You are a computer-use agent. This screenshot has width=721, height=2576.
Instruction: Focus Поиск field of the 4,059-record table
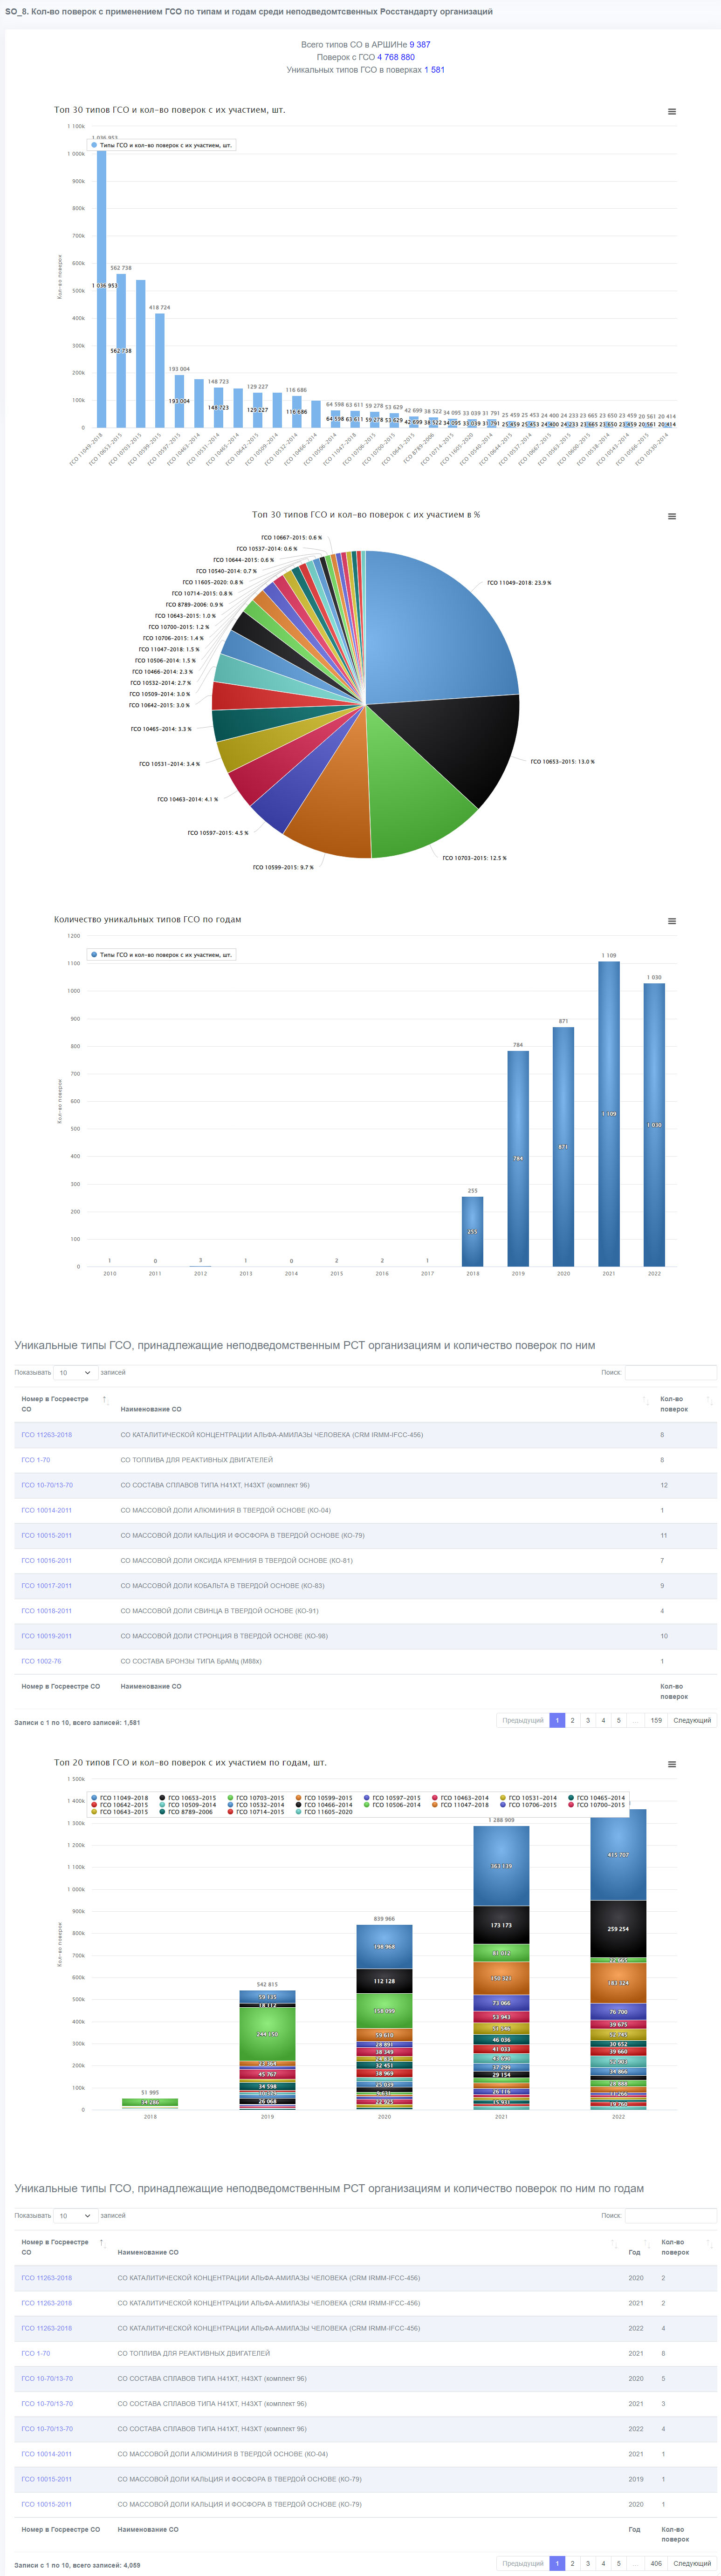pos(671,2216)
